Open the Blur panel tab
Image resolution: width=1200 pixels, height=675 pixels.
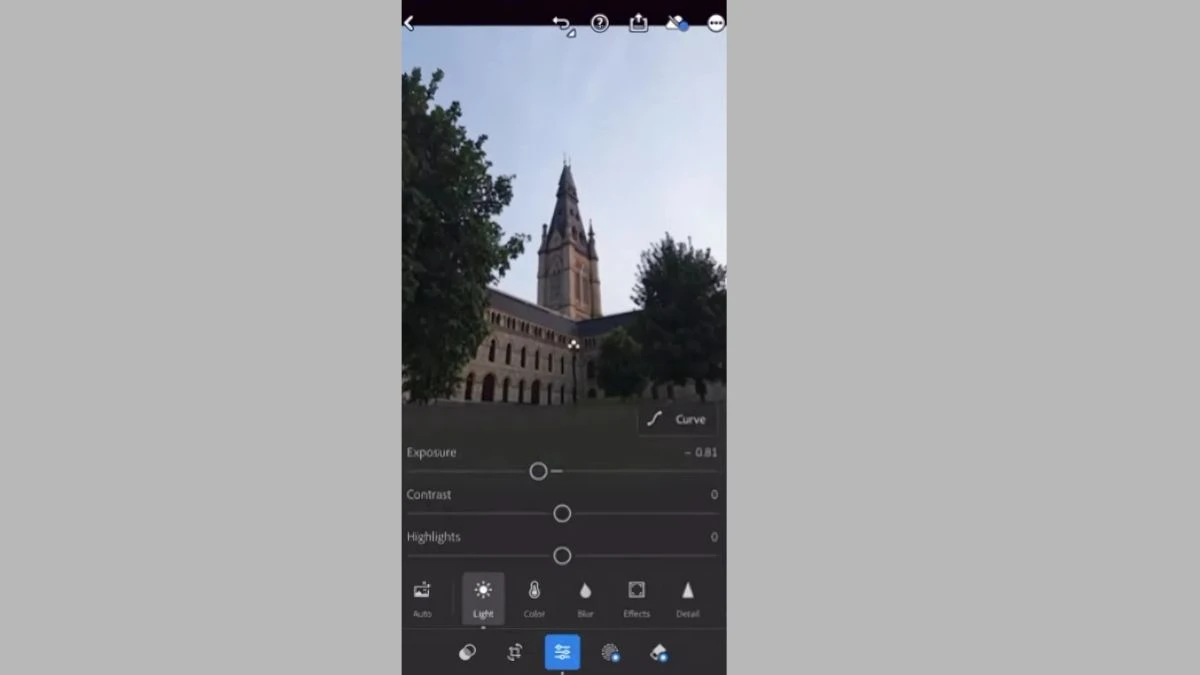click(x=585, y=599)
